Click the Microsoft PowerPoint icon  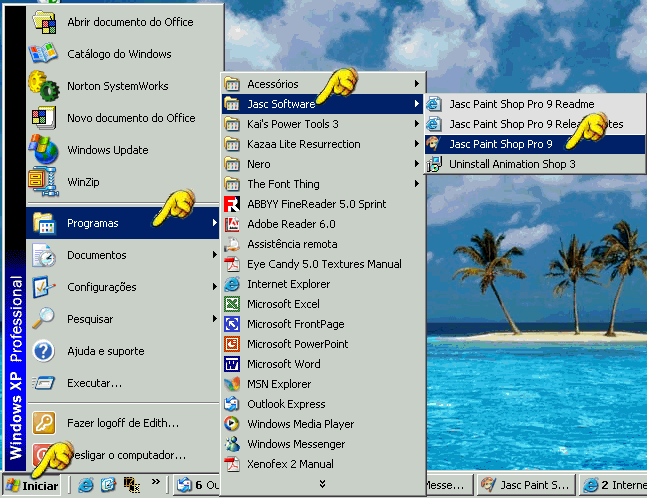(232, 344)
